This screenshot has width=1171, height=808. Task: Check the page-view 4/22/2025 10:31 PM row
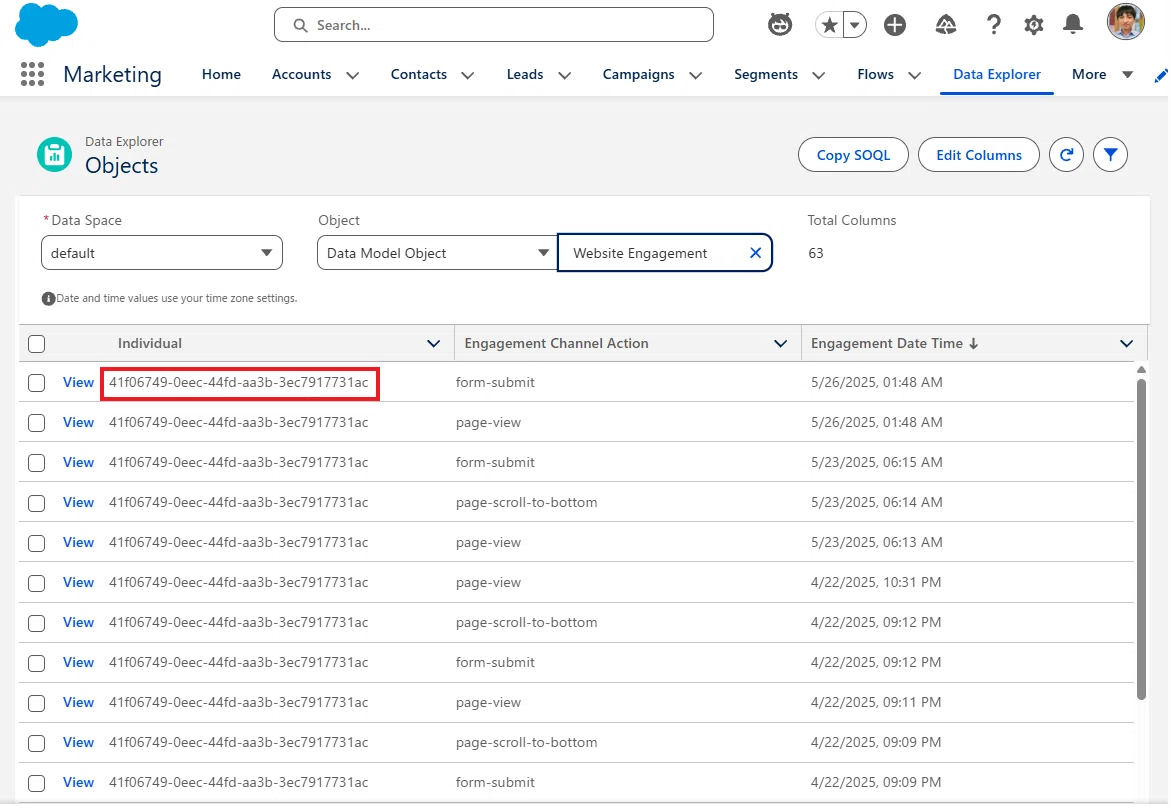tap(37, 583)
